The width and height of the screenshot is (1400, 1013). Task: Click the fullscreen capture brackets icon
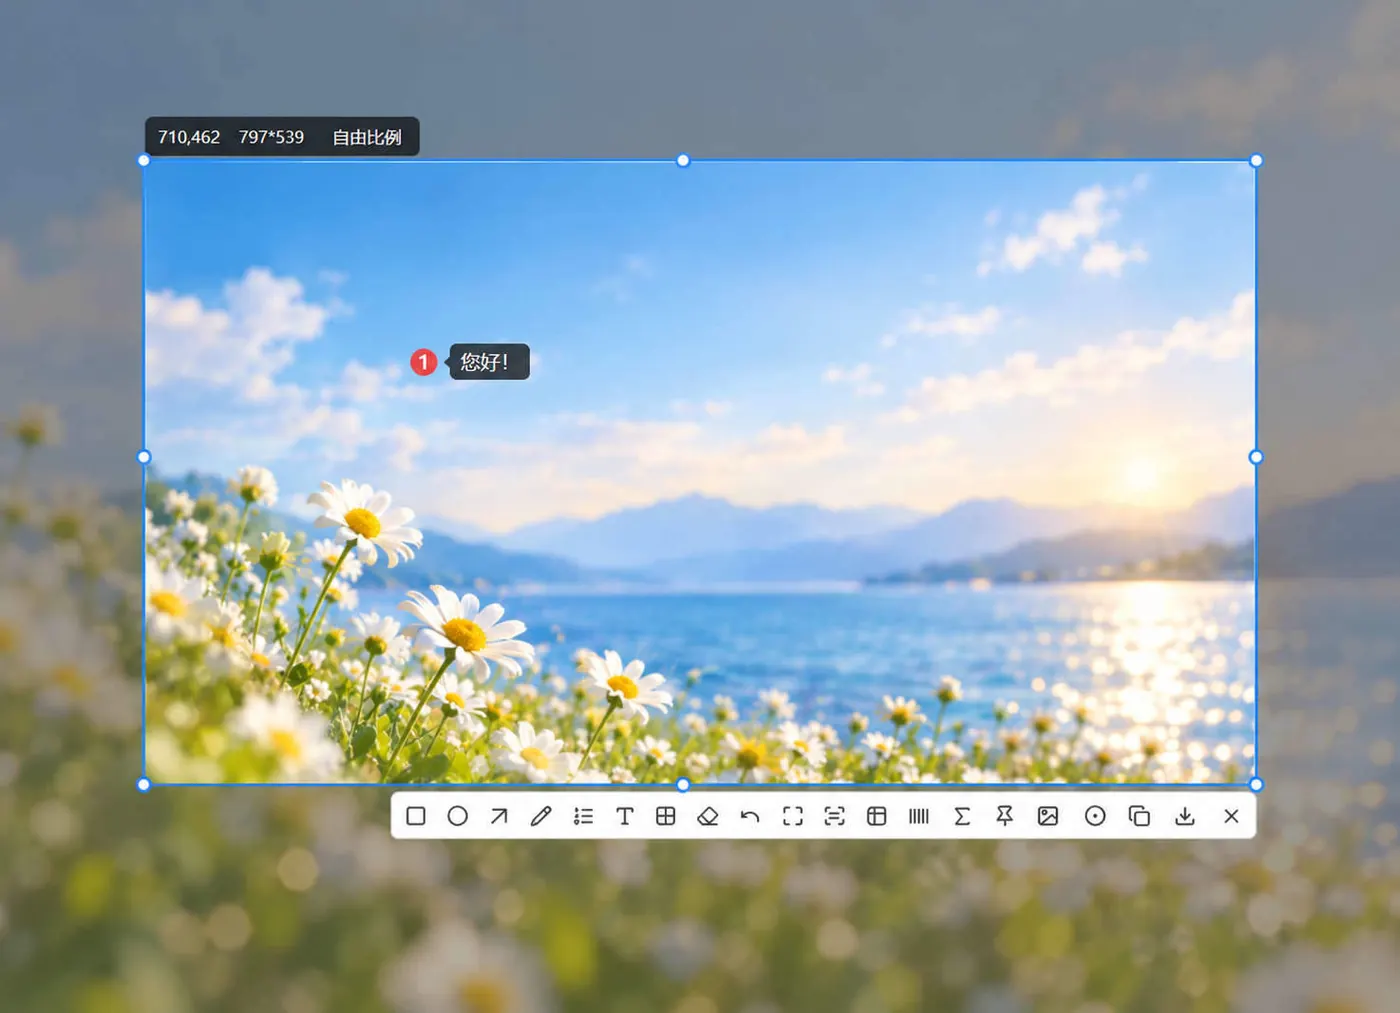pyautogui.click(x=793, y=816)
